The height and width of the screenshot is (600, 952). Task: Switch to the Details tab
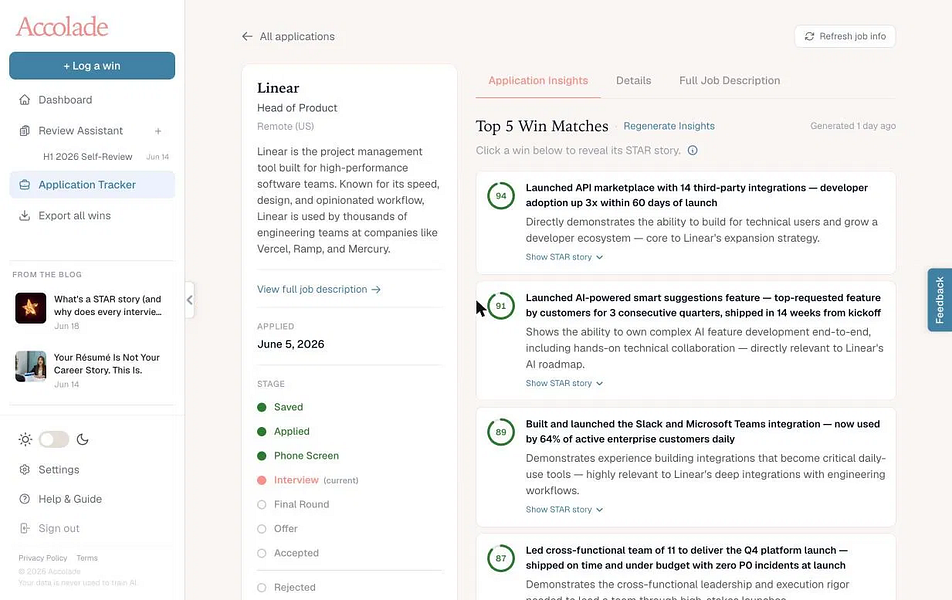[x=633, y=81]
